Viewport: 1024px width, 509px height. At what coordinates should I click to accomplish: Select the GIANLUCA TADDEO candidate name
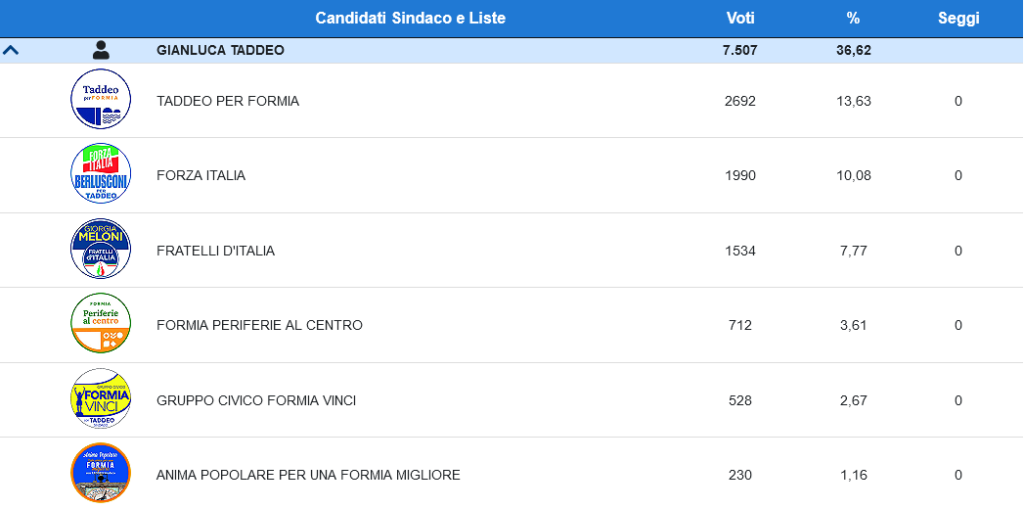point(220,50)
